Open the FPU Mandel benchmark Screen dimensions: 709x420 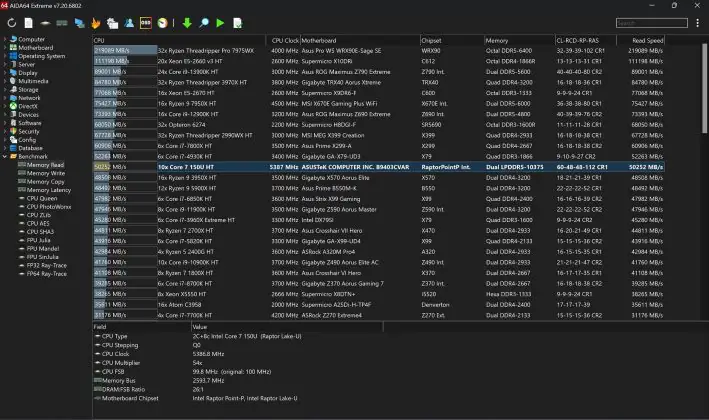(43, 249)
